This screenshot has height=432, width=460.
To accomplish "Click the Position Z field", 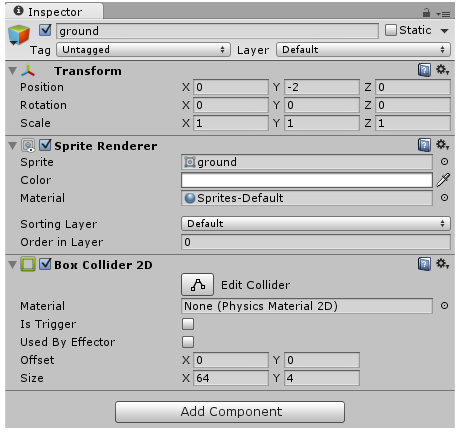I will coord(413,87).
